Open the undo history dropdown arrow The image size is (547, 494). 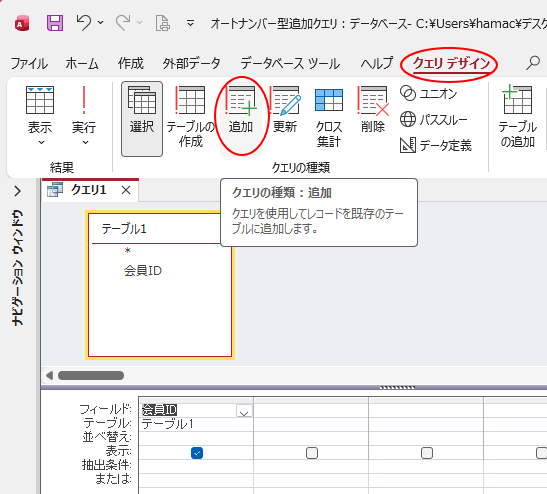click(x=101, y=23)
